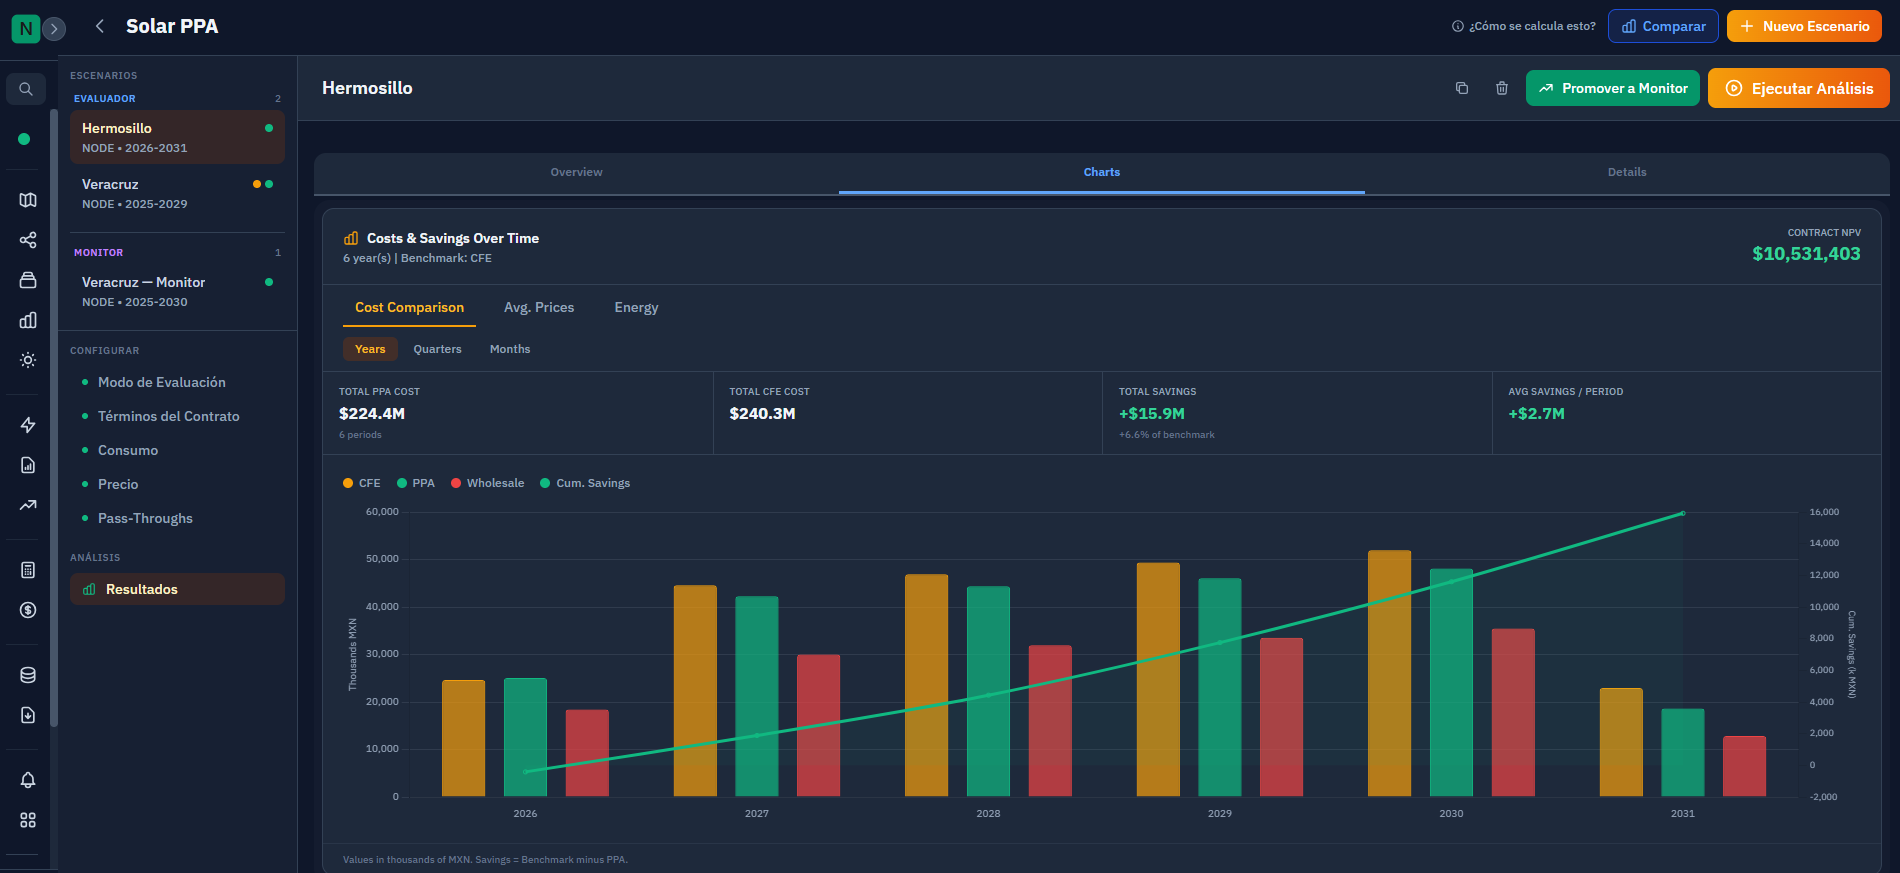Click the delete scenario trash icon
The height and width of the screenshot is (873, 1900).
pyautogui.click(x=1502, y=88)
